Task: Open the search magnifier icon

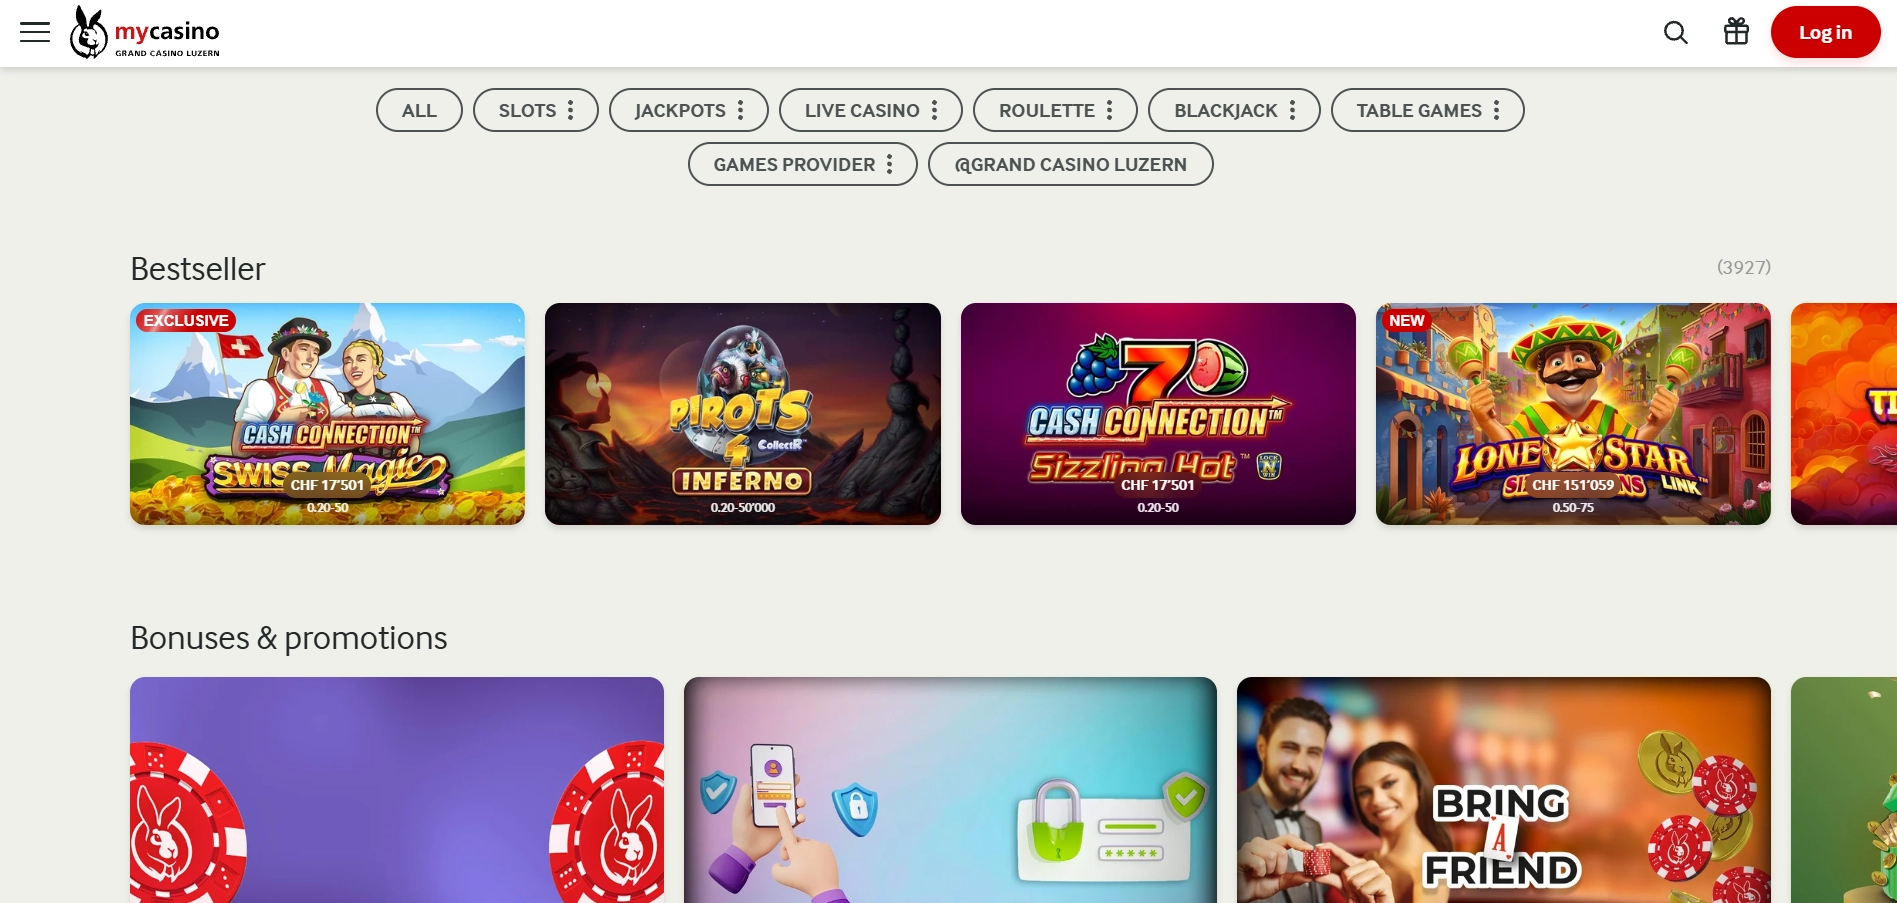Action: [1676, 32]
